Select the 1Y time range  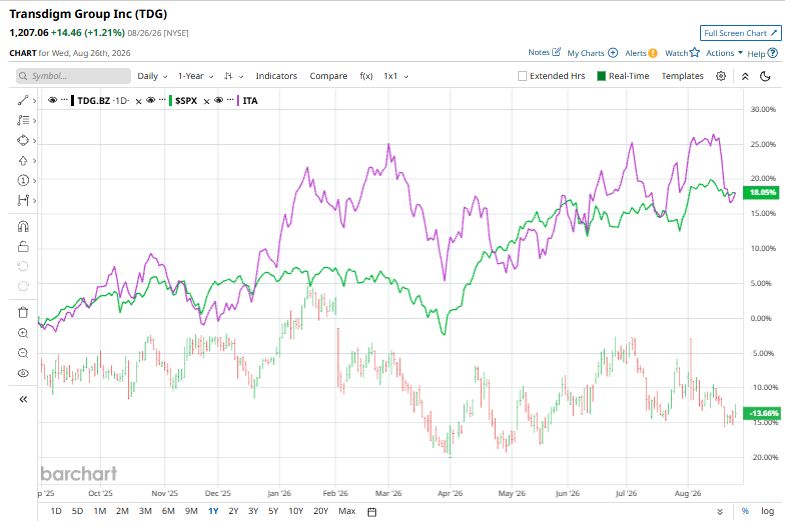click(213, 511)
